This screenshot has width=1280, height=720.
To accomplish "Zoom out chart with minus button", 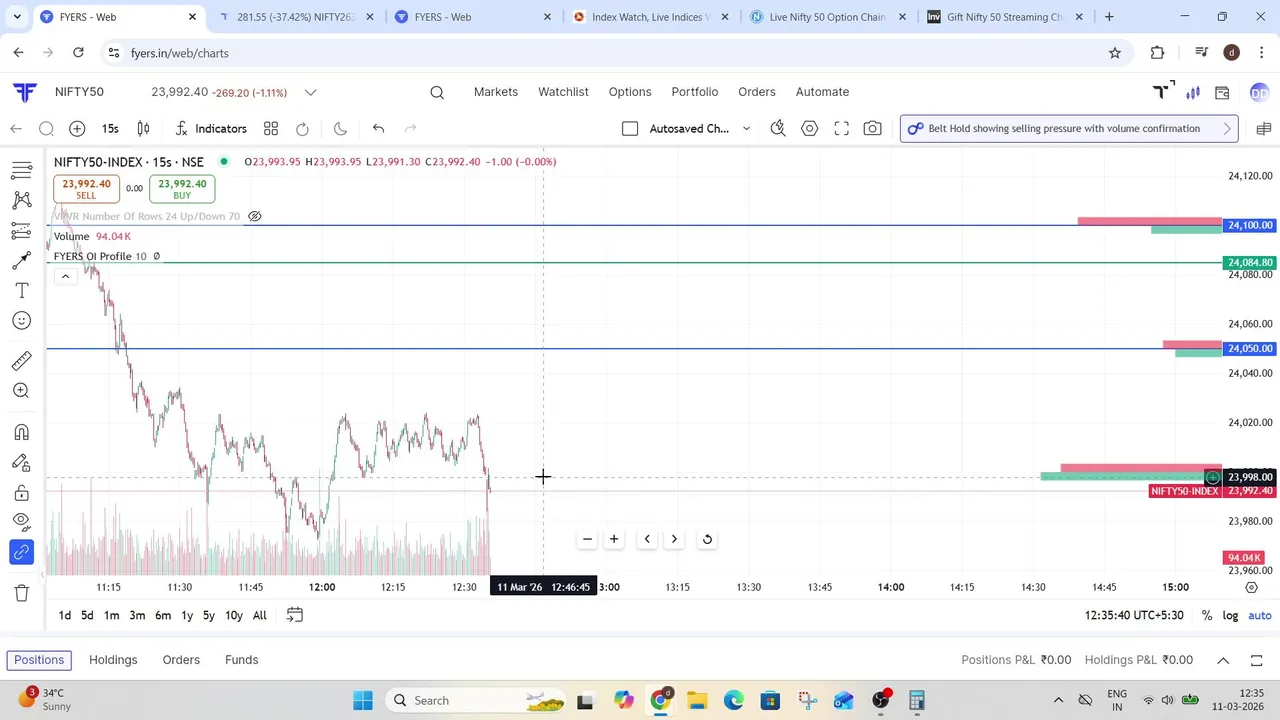I will click(588, 539).
